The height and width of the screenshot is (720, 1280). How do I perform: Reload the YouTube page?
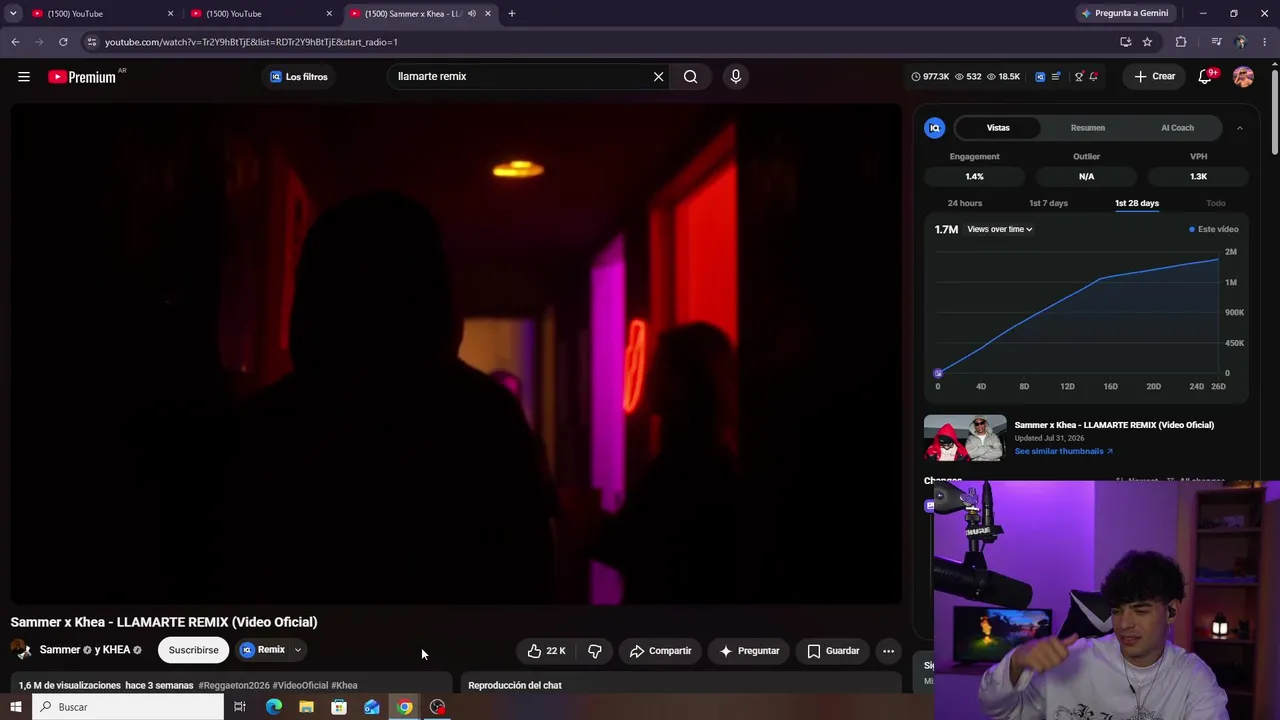pos(63,42)
